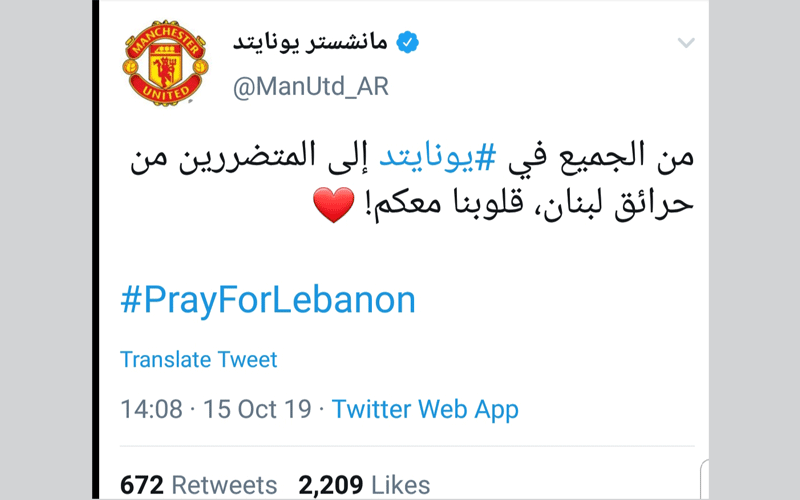Open the @ManUtd_AR profile handle
Screen dimensions: 800x500
point(310,87)
